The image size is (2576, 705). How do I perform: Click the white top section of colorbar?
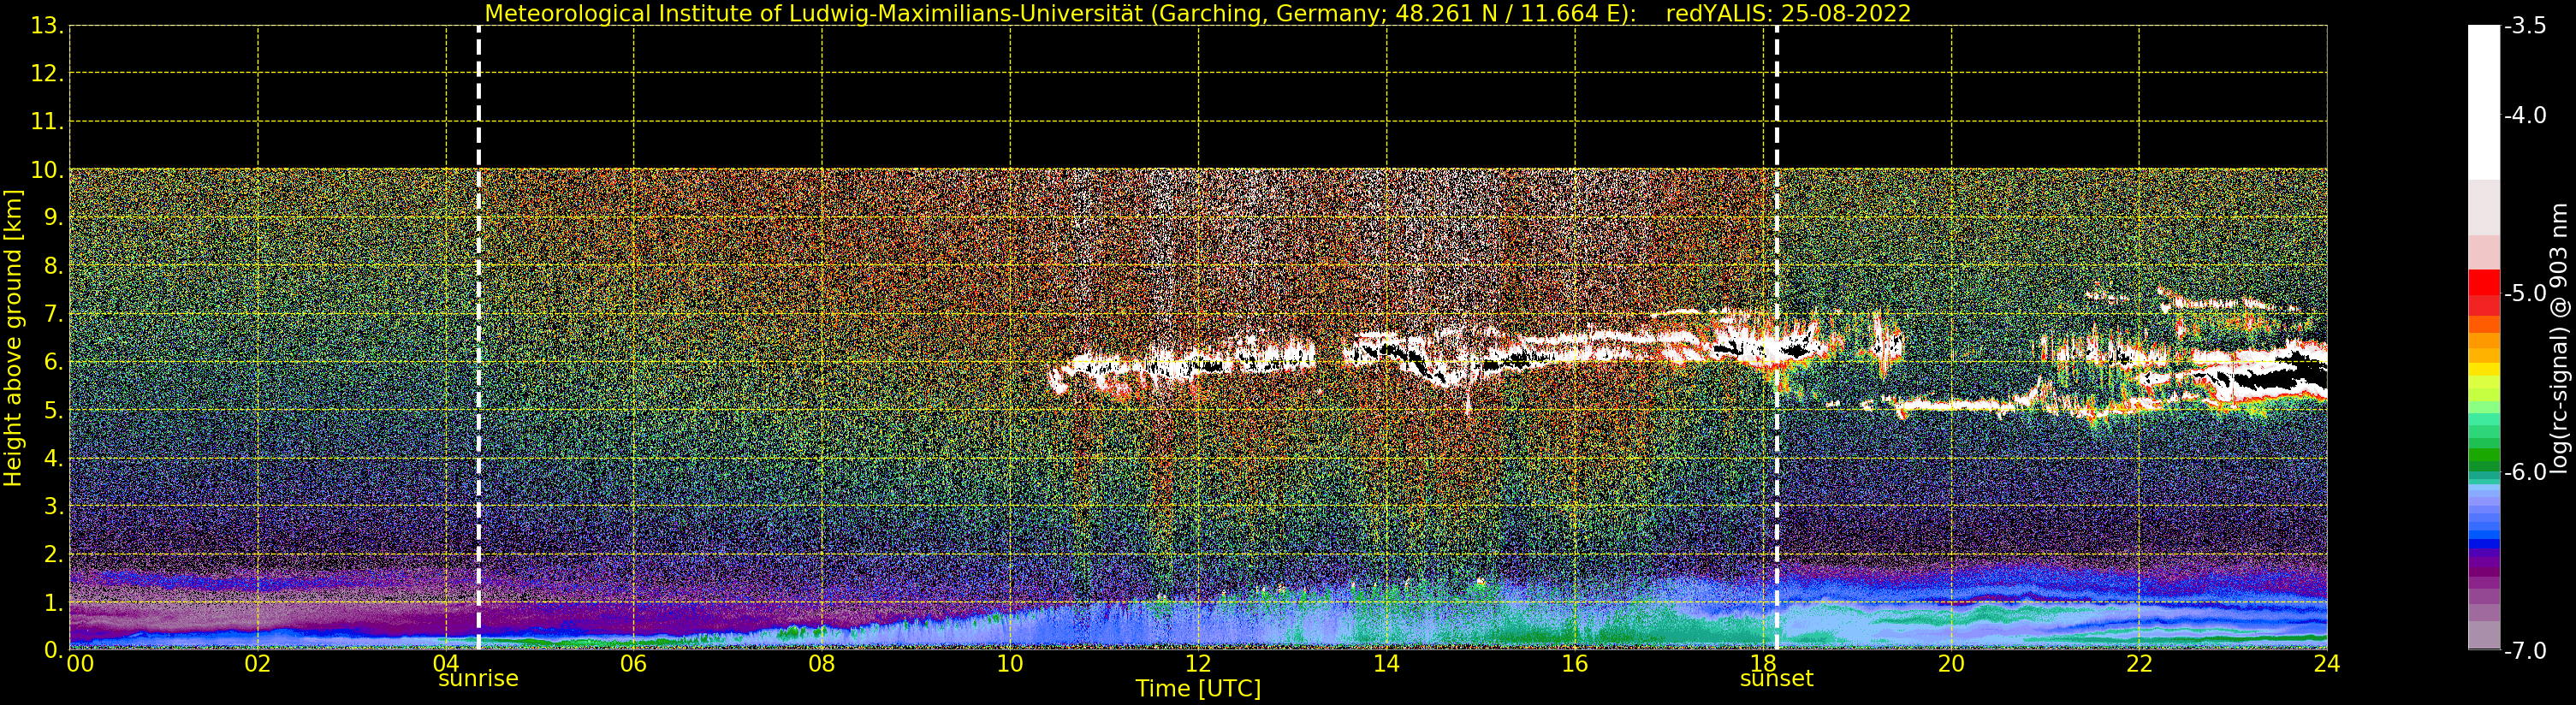tap(2483, 102)
